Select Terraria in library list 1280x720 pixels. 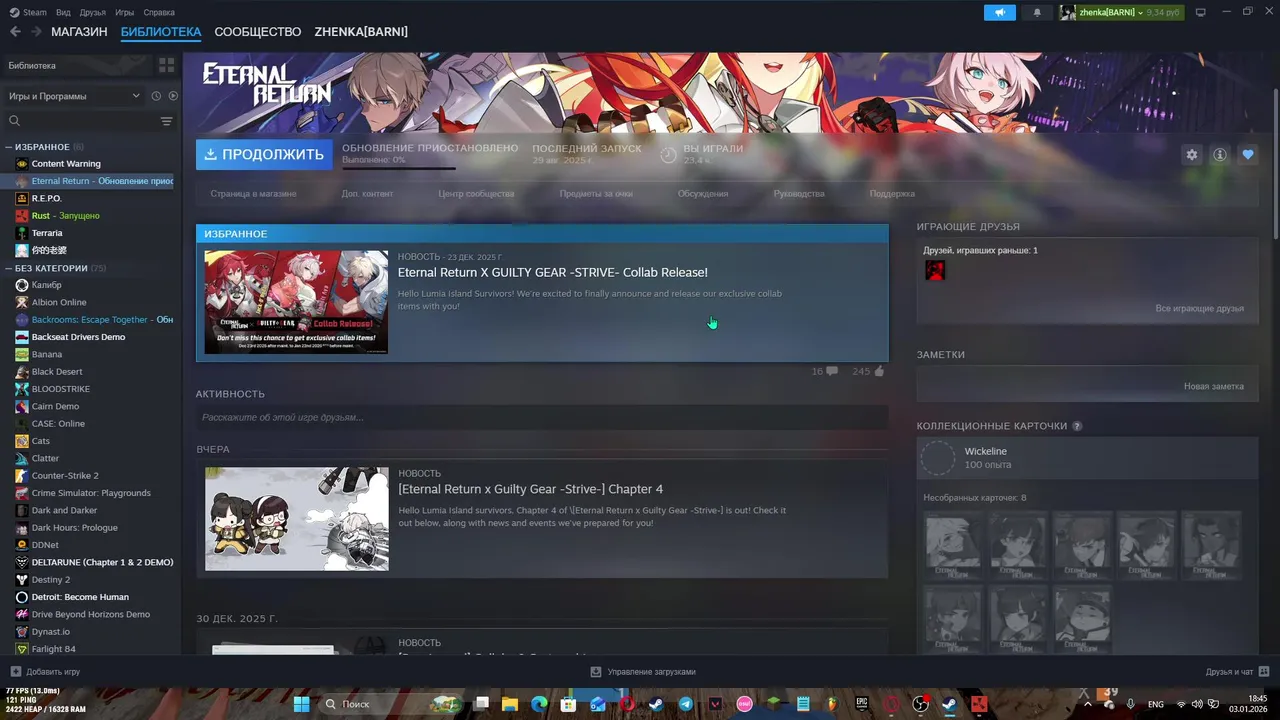(x=47, y=233)
